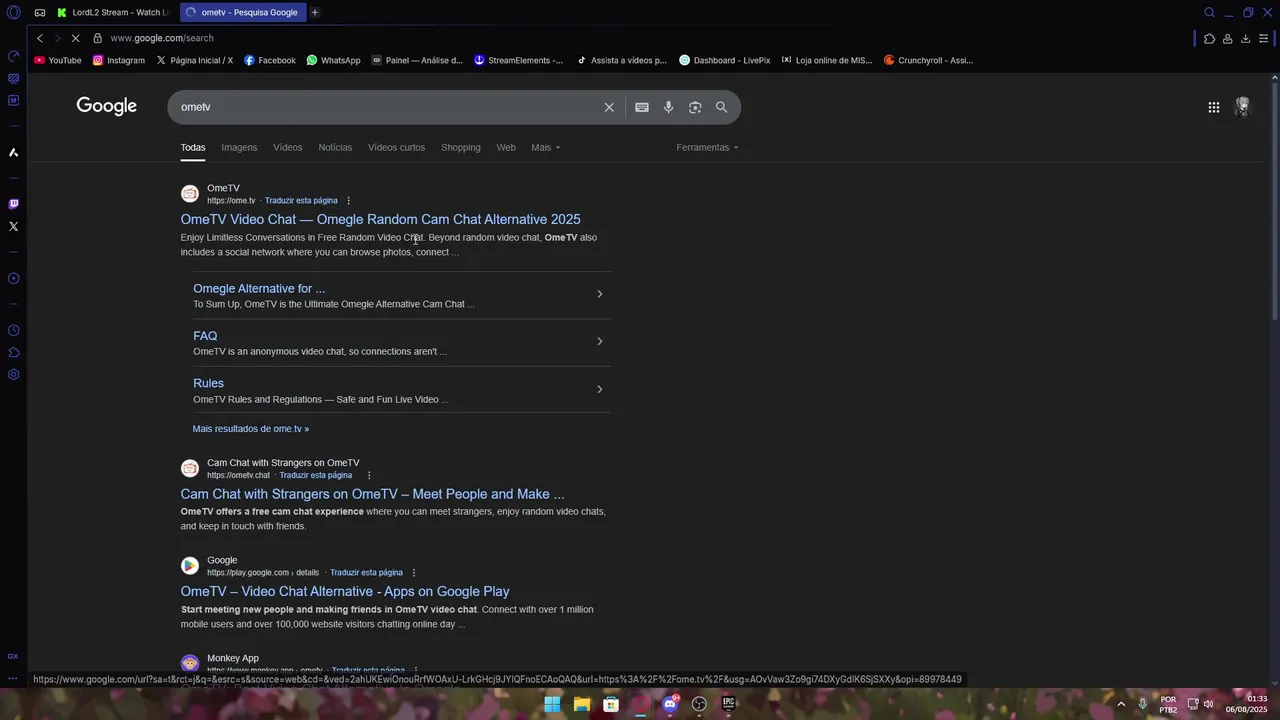Expand the Mais dropdown filter
This screenshot has height=720, width=1280.
(545, 148)
